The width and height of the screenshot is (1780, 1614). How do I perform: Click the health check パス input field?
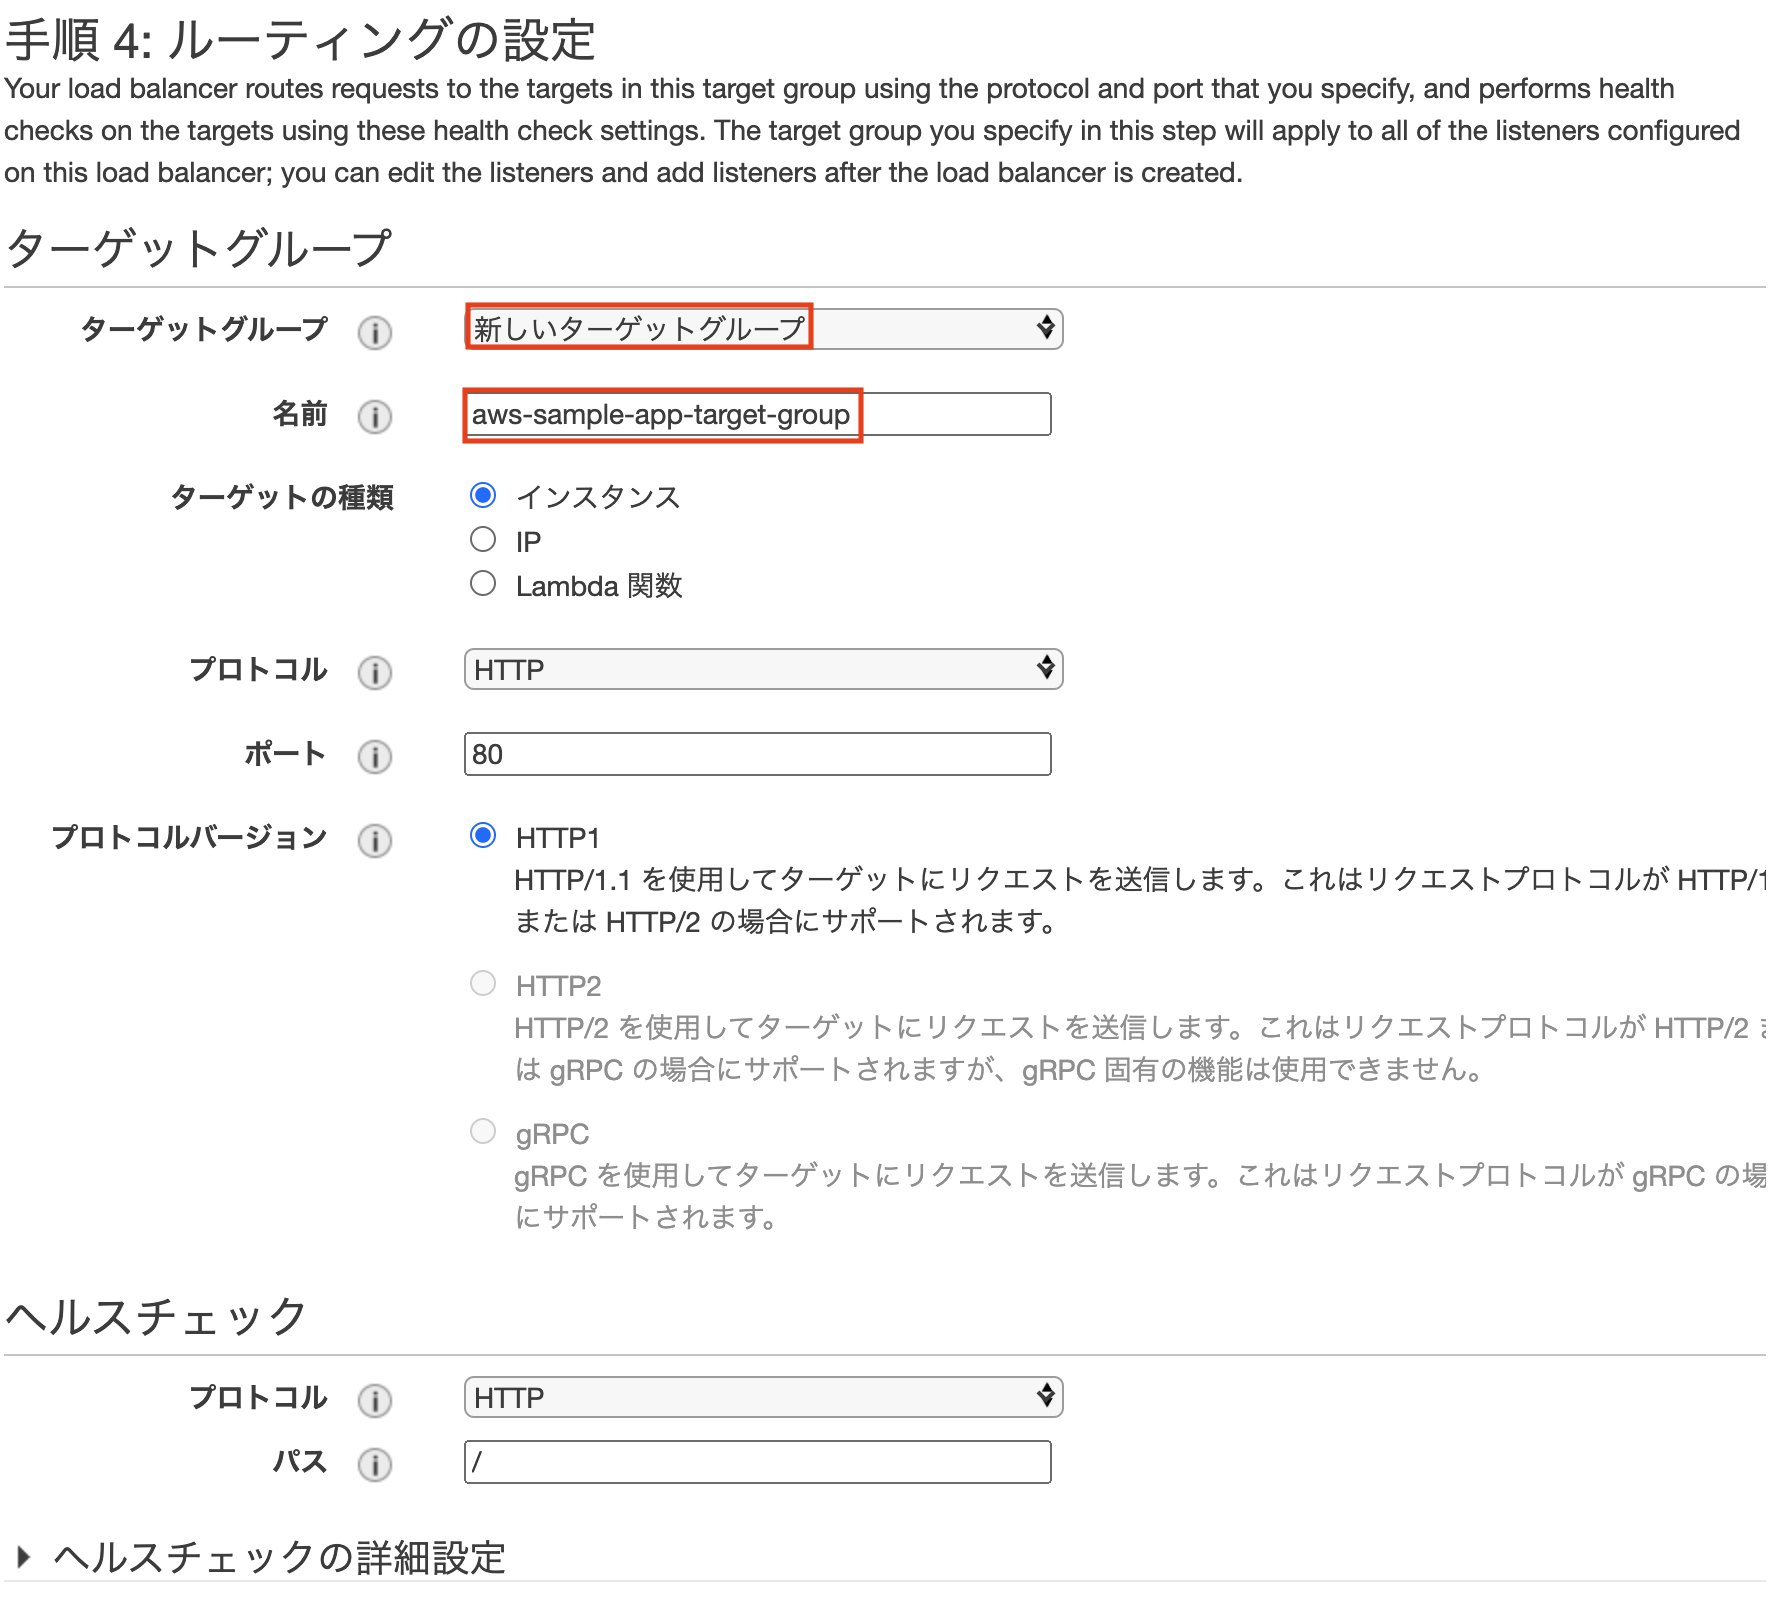(x=757, y=1462)
